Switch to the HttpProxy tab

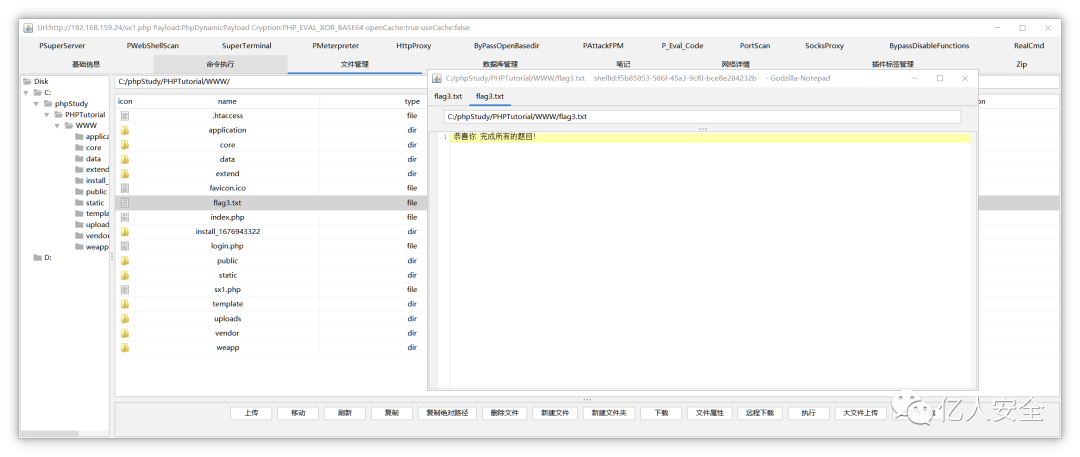click(x=414, y=46)
